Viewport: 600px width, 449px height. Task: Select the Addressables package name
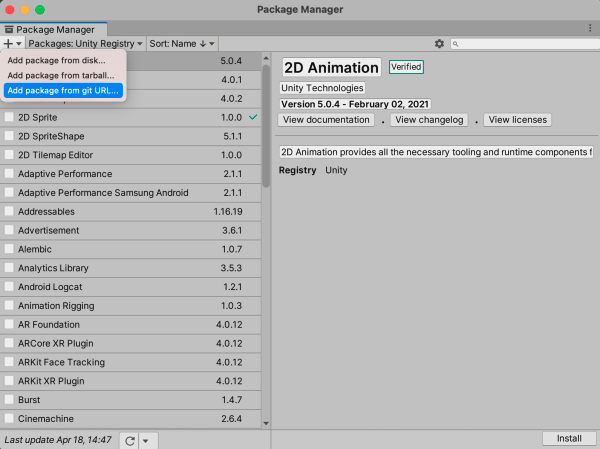click(x=46, y=212)
